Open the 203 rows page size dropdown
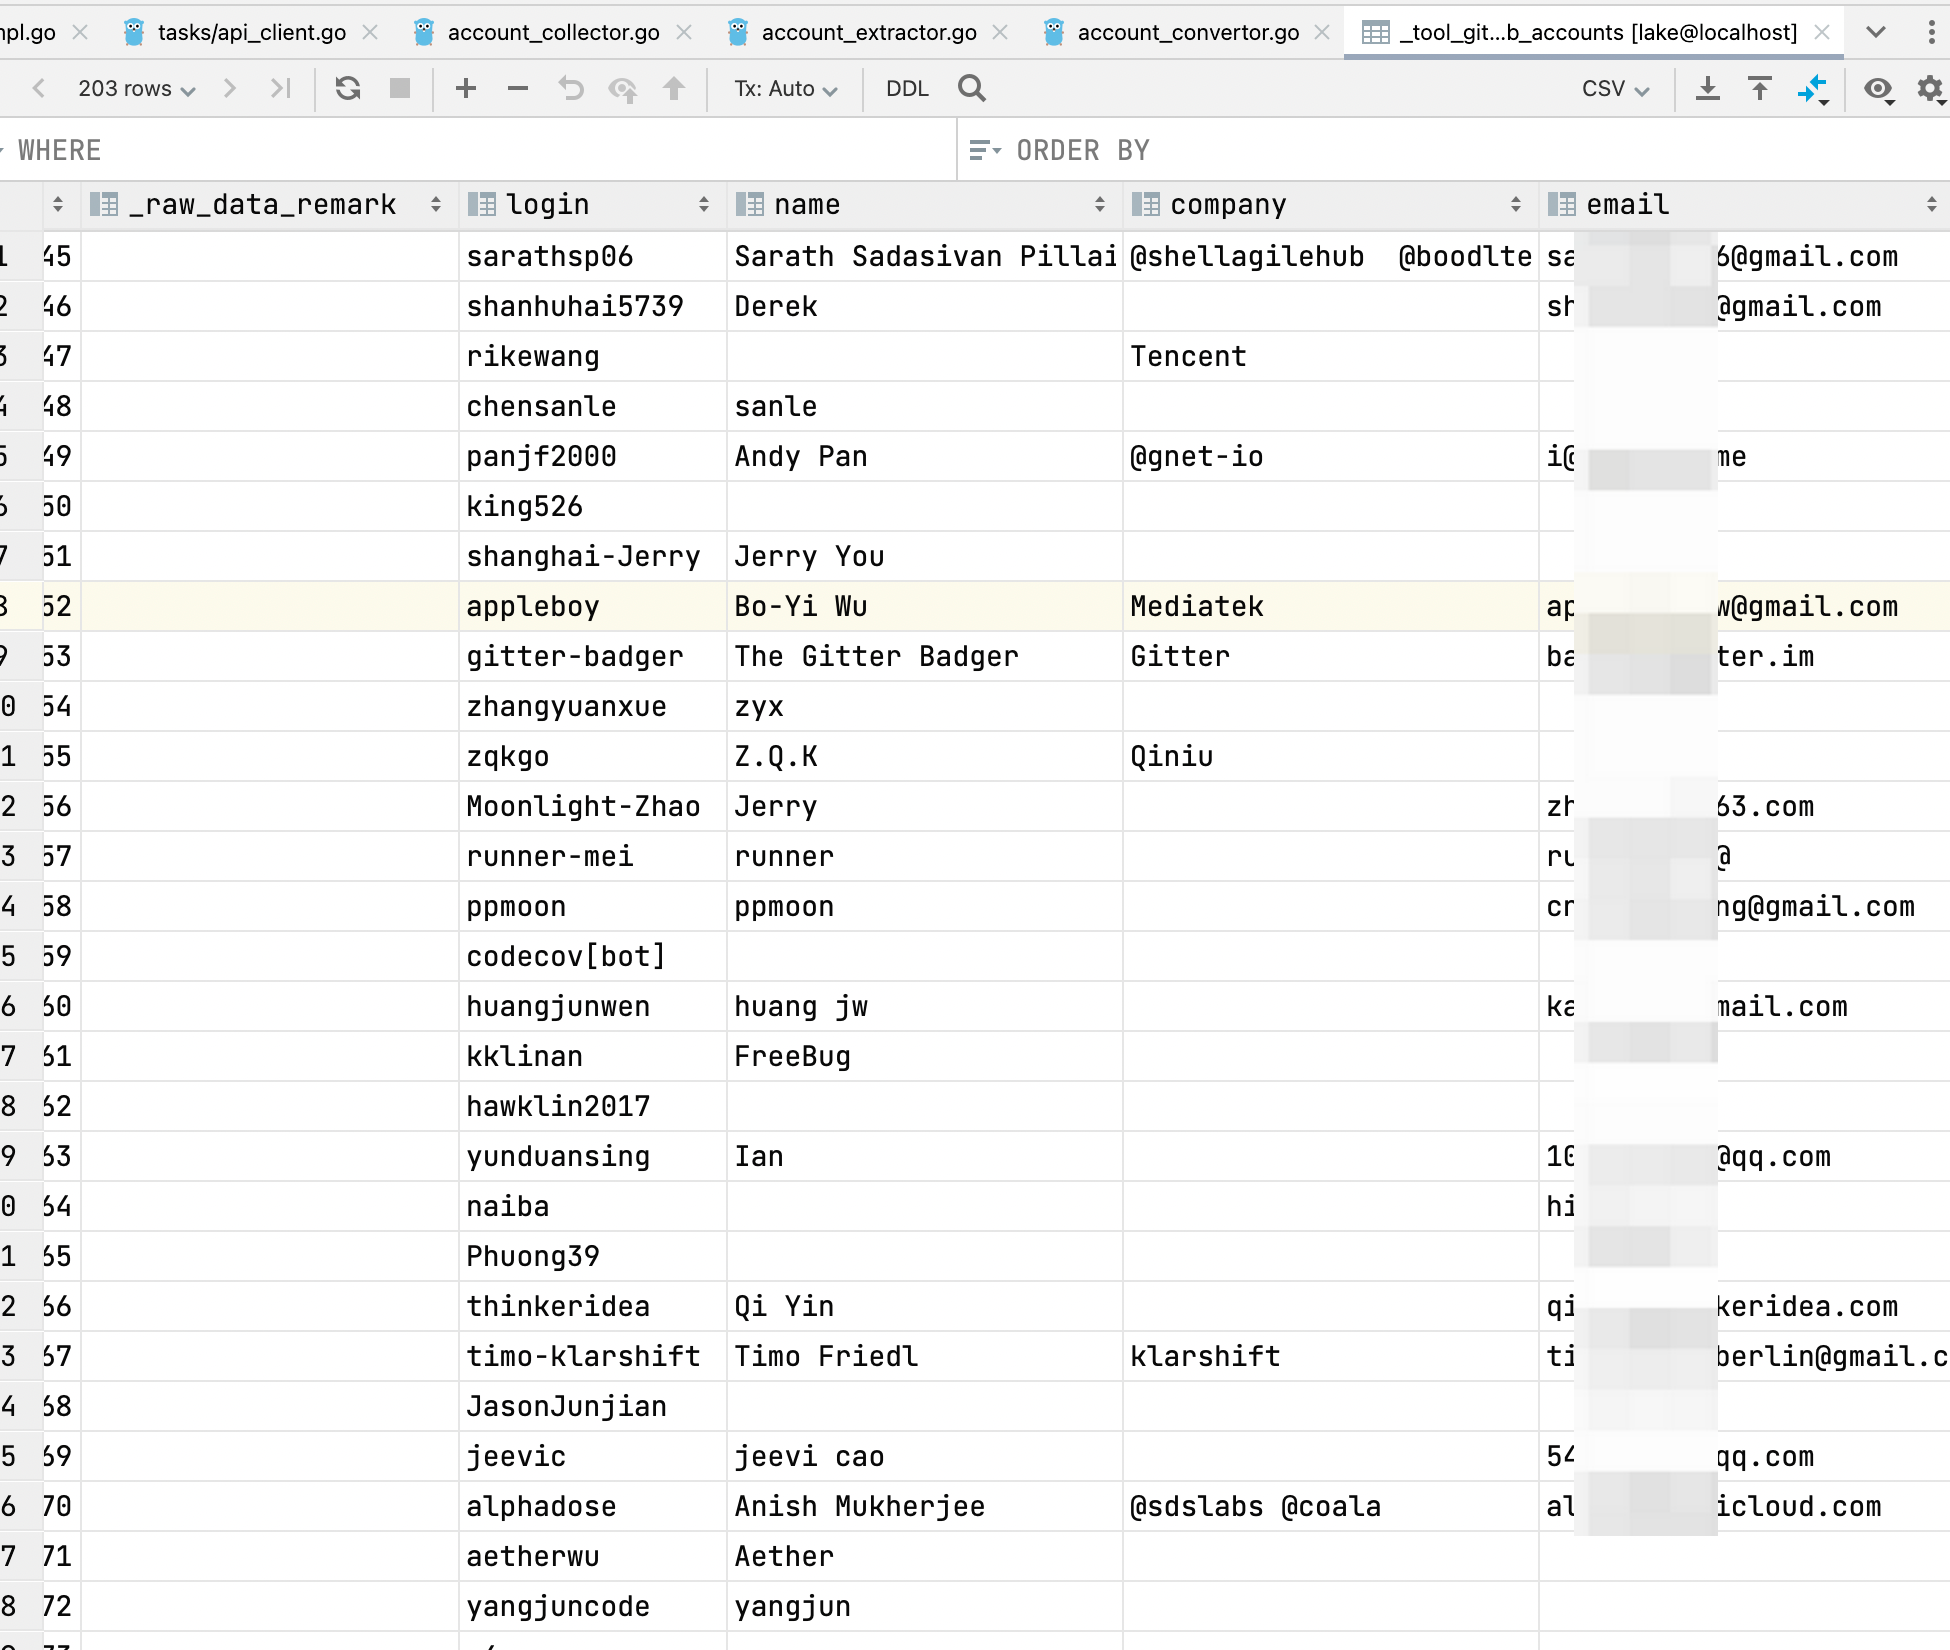Viewport: 1950px width, 1650px height. [x=136, y=89]
